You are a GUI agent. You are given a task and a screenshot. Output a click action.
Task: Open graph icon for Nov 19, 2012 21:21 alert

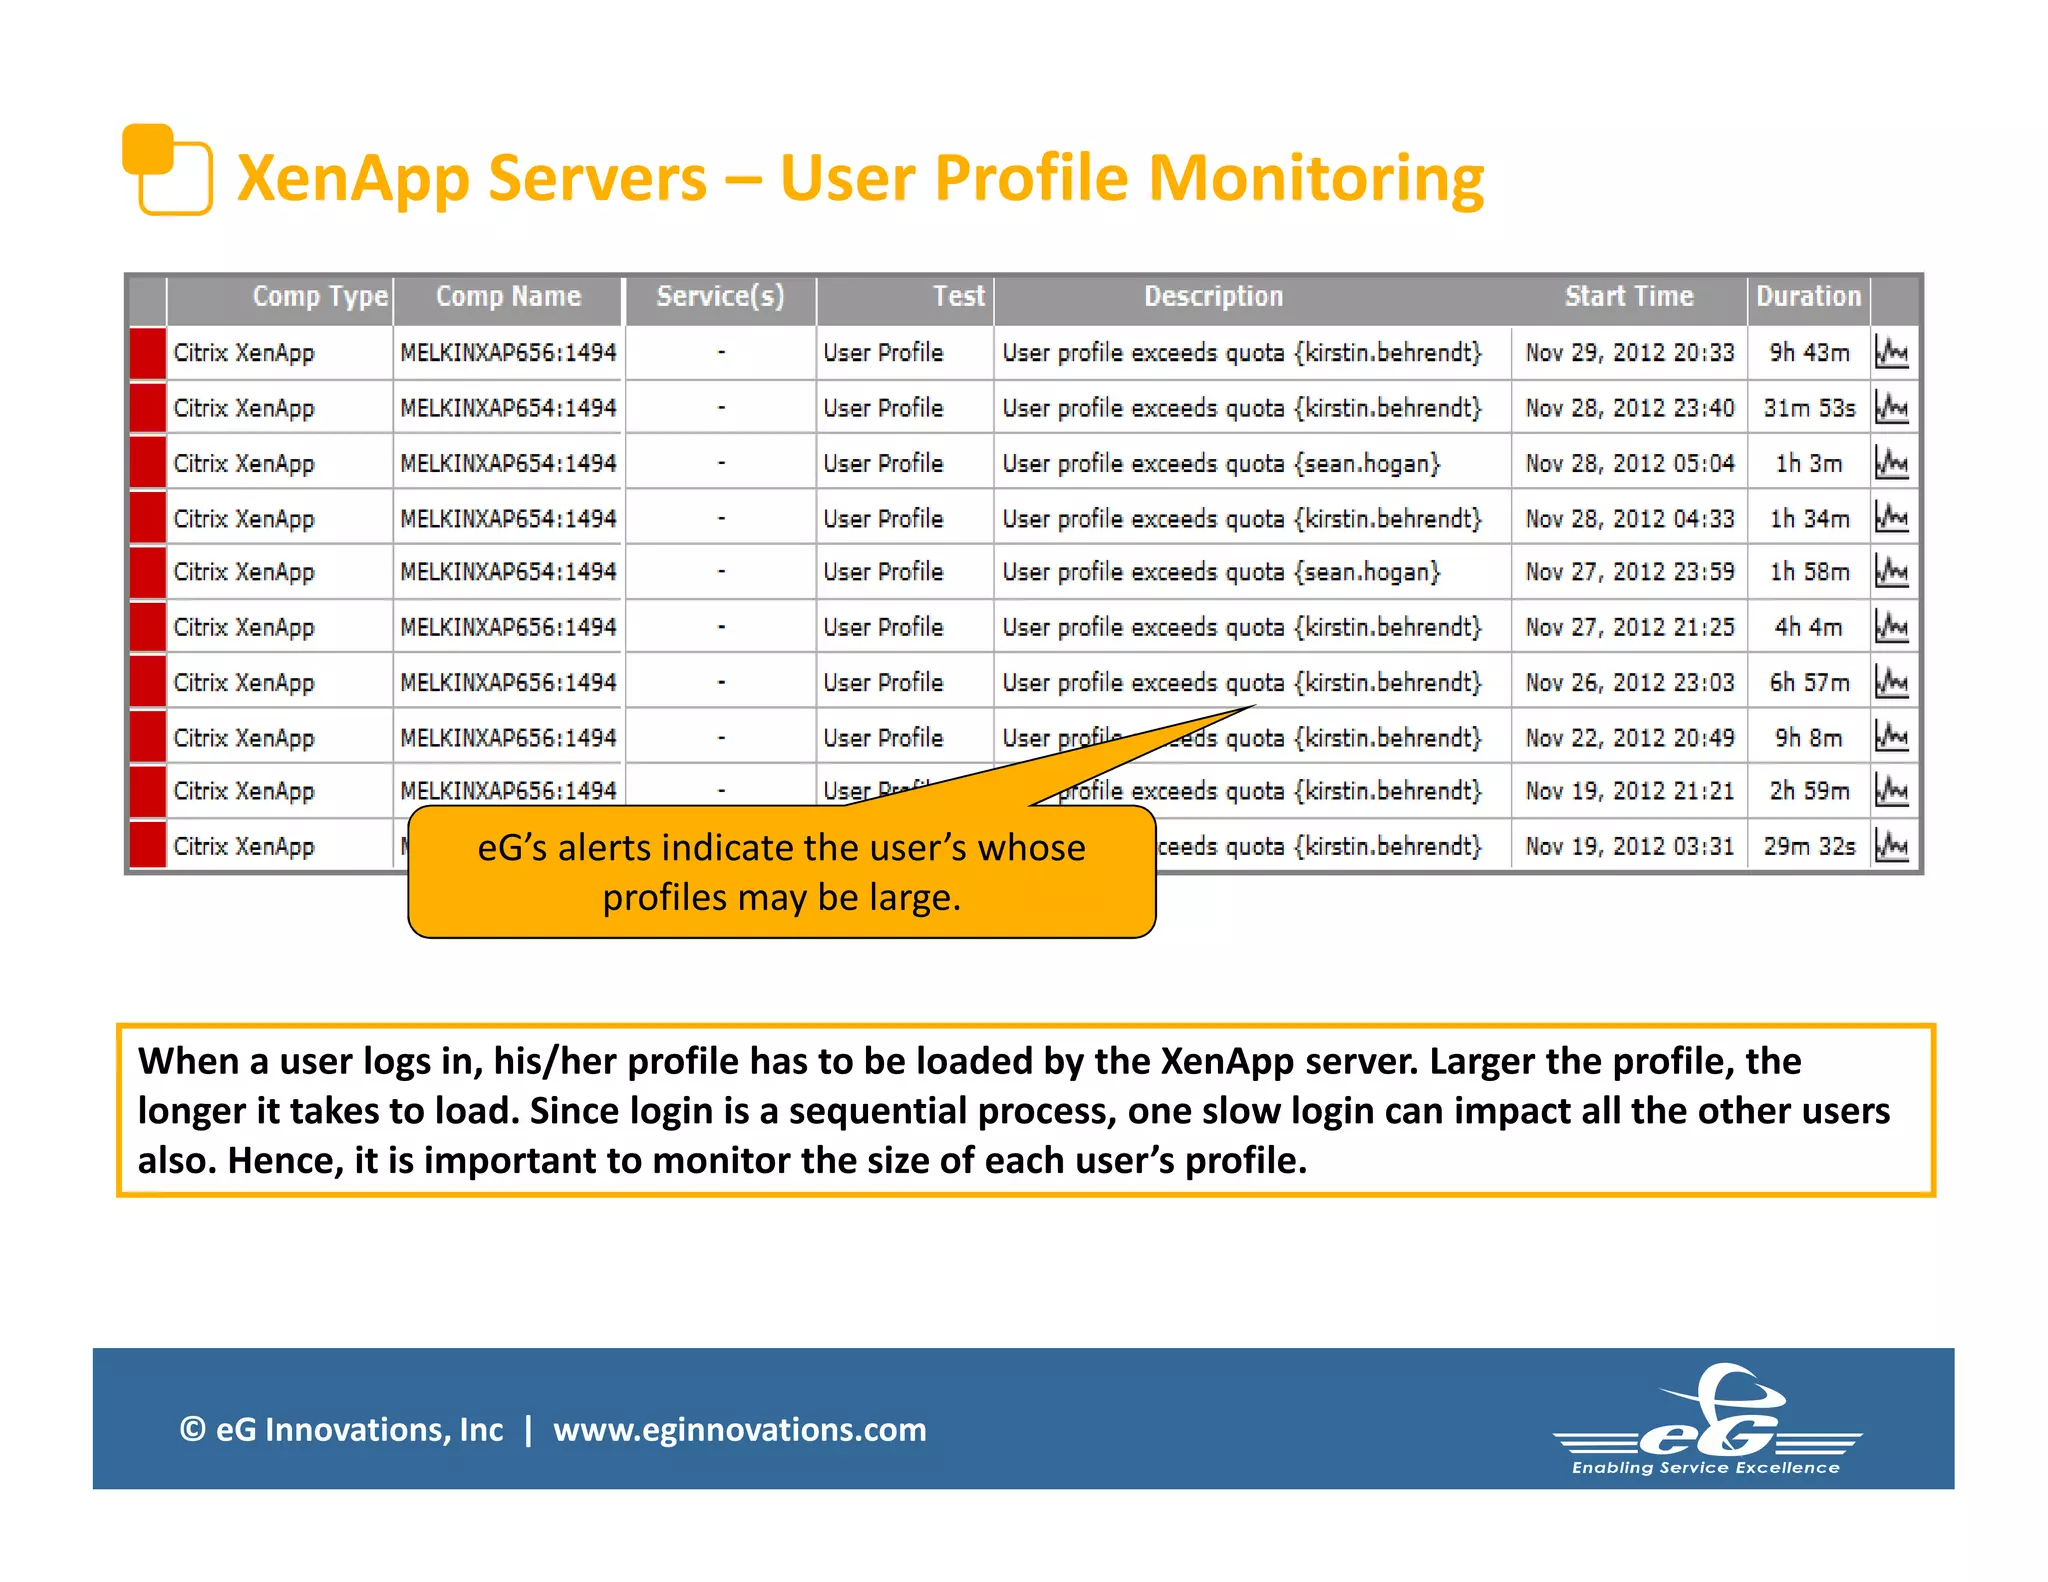click(1892, 791)
